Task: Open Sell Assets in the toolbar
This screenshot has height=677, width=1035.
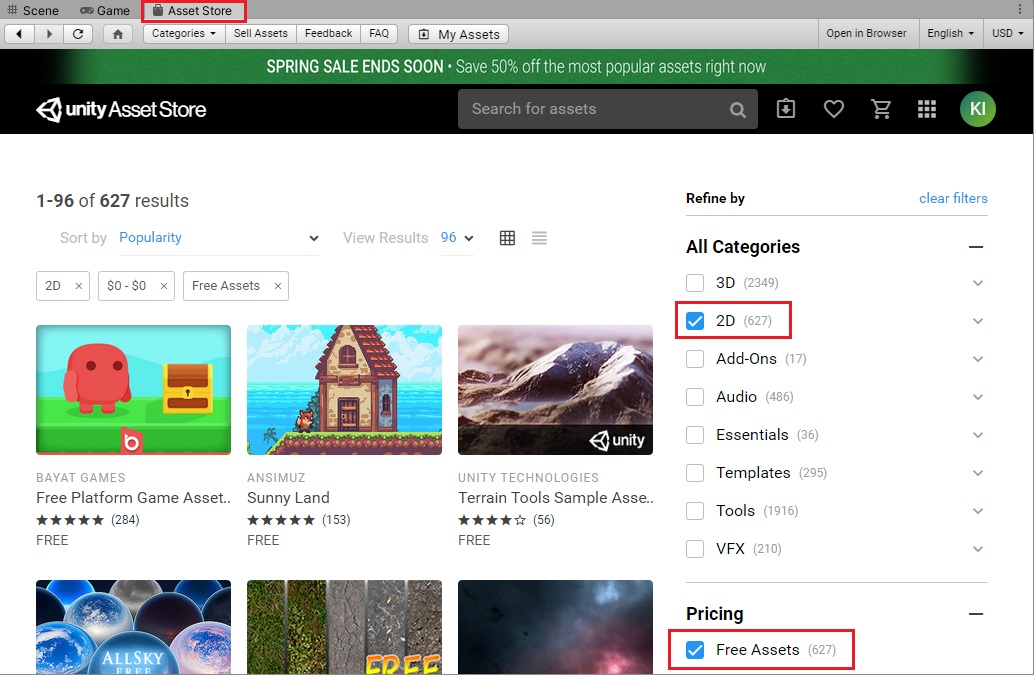Action: click(261, 34)
